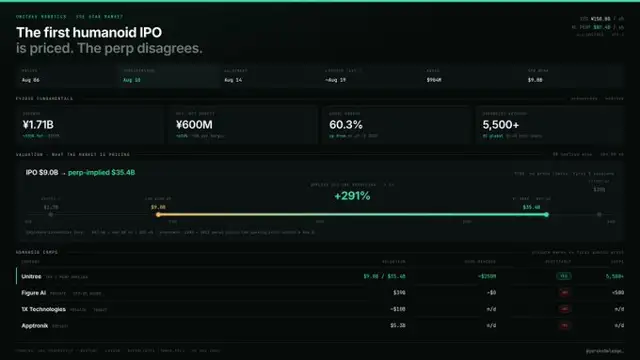640x360 pixels.
Task: Click the "Humanoid comps" section header
Action: [37, 252]
